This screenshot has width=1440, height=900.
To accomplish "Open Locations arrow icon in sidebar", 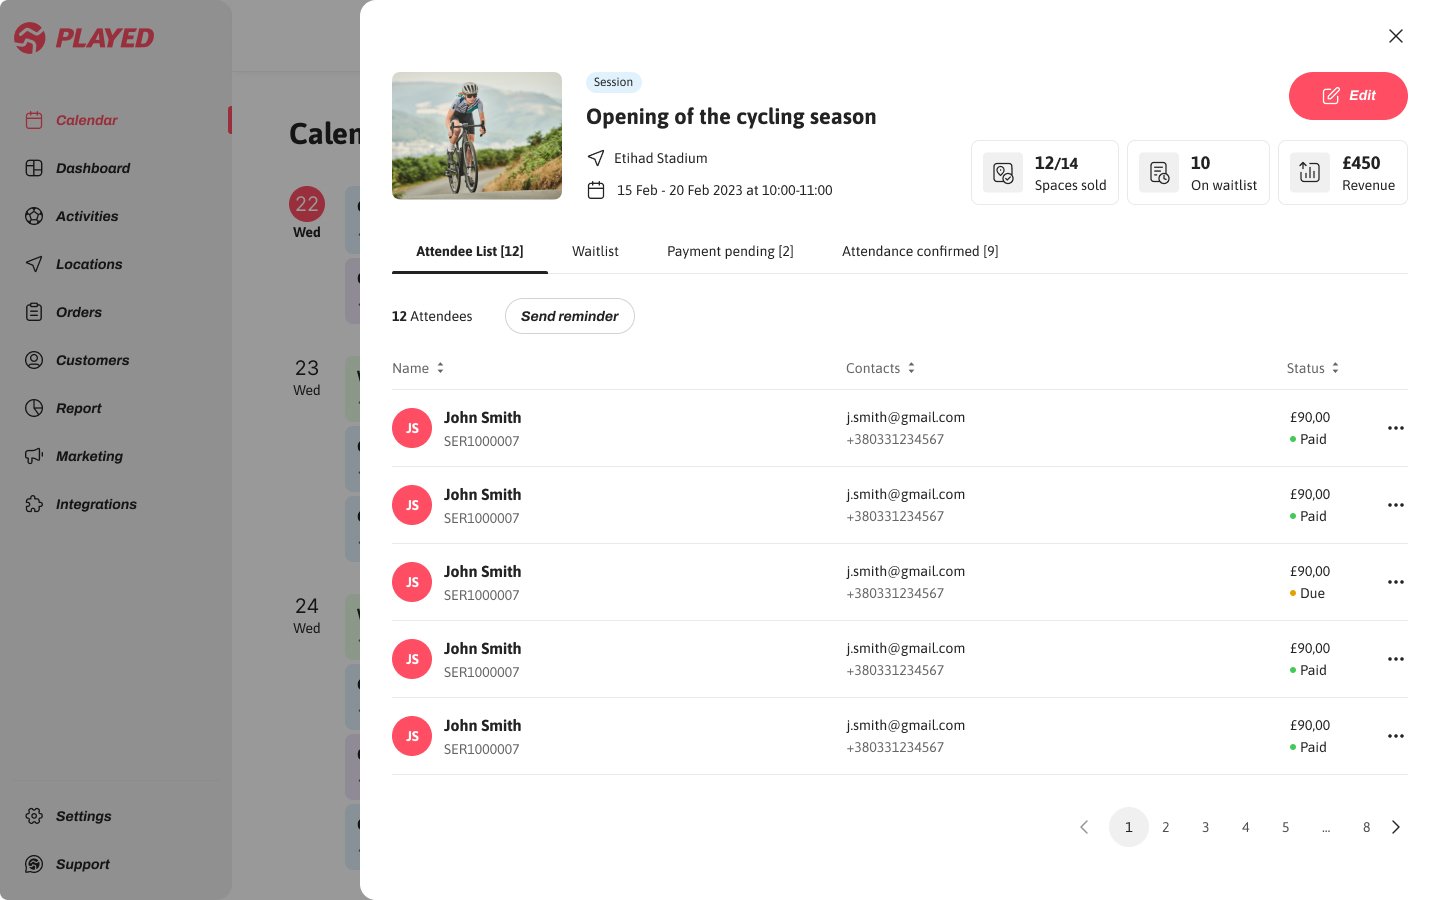I will tap(34, 264).
